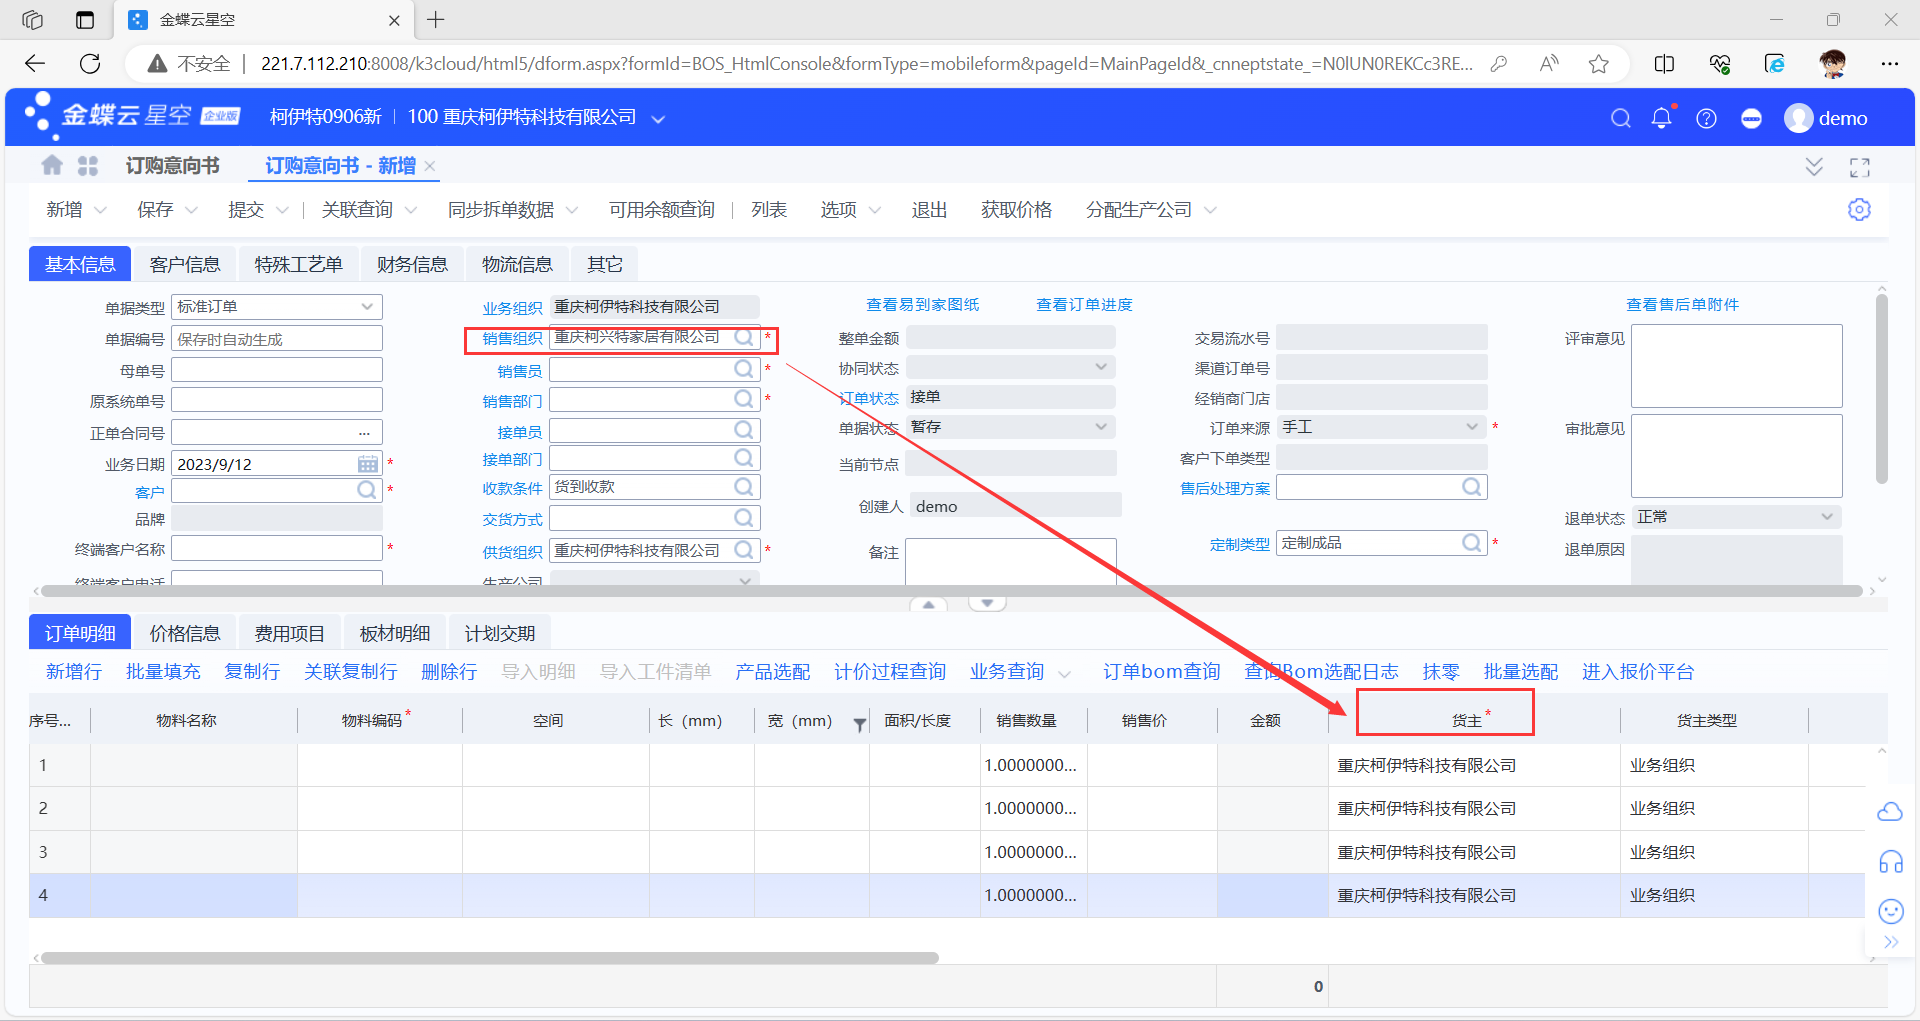Open the date picker for 业务日期
Screen dimensions: 1920x1021
tap(368, 464)
